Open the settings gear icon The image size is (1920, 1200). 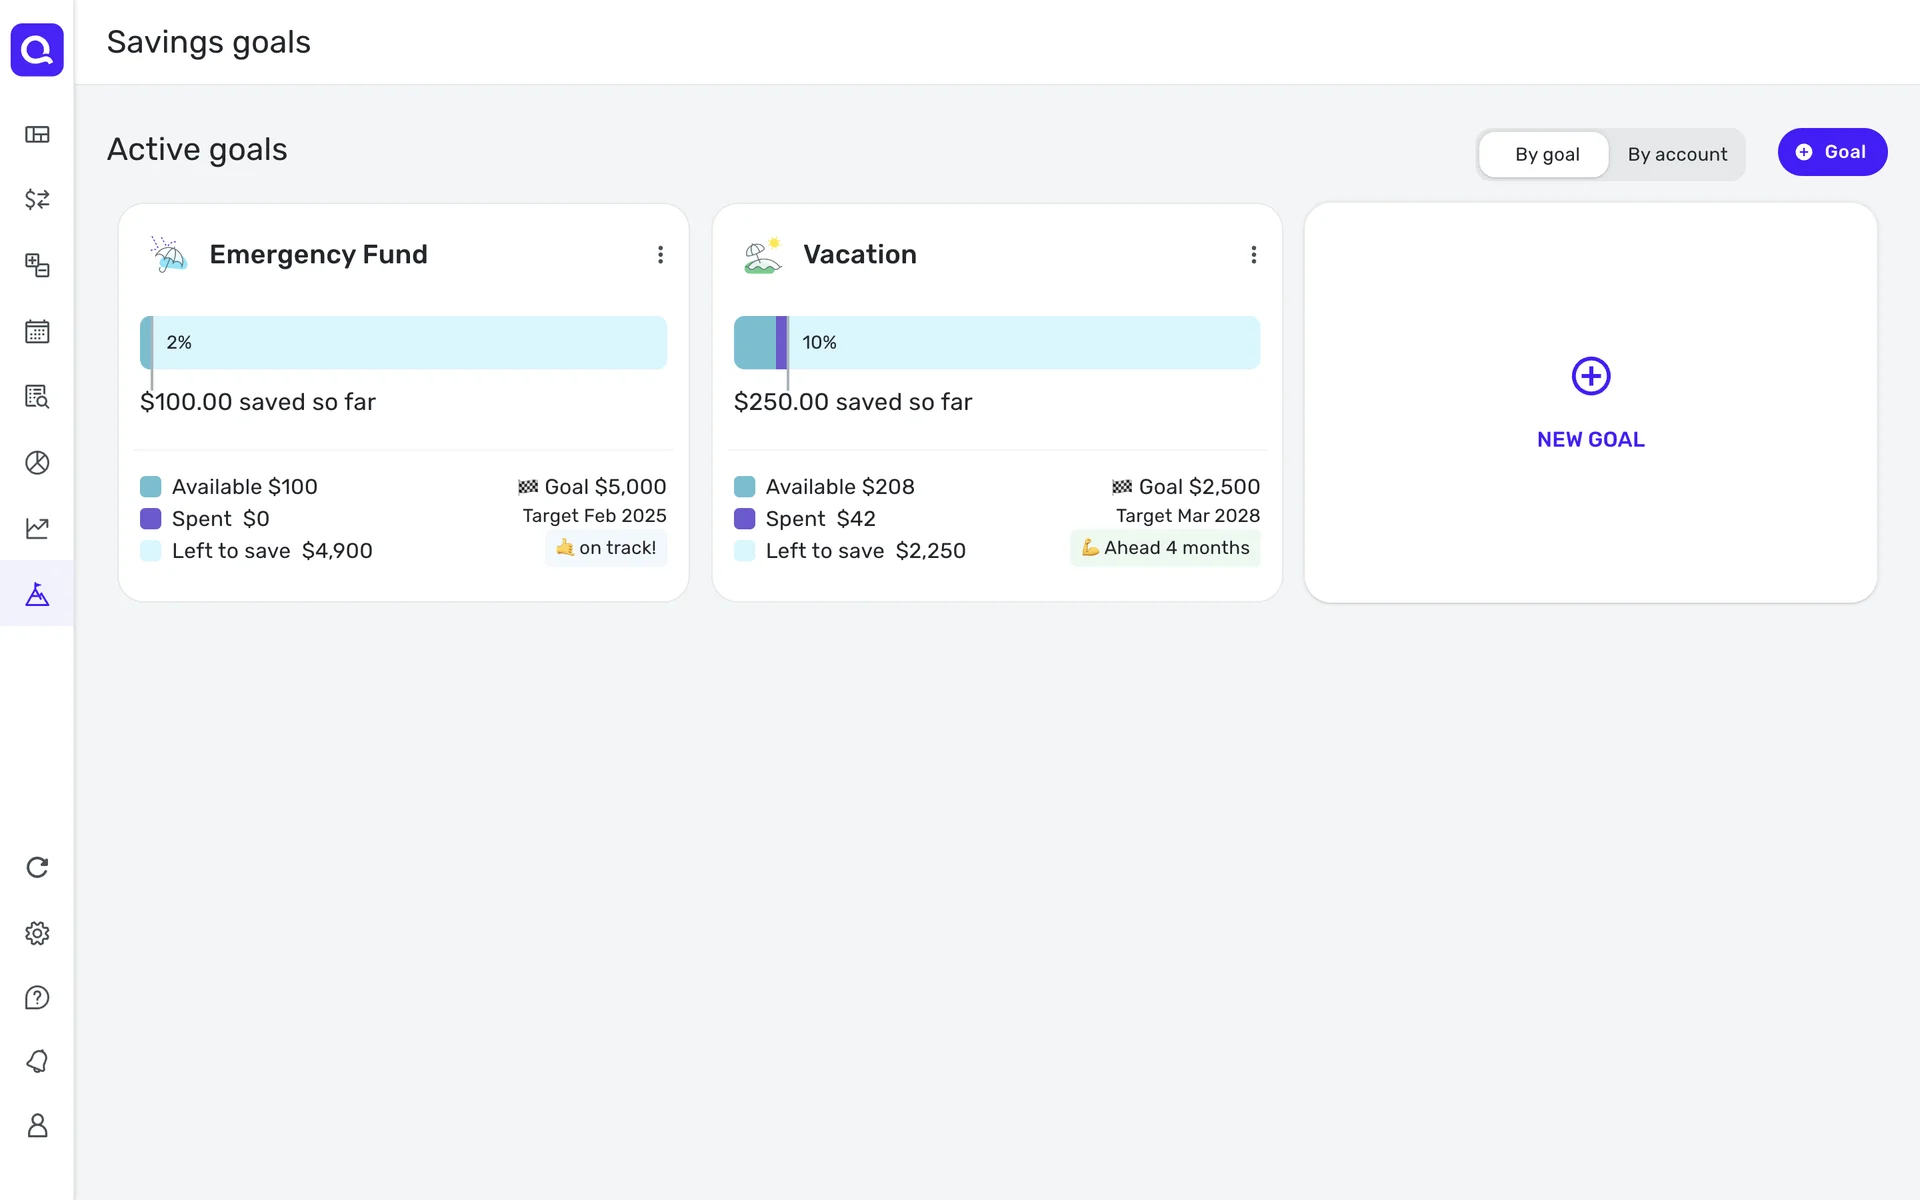37,933
